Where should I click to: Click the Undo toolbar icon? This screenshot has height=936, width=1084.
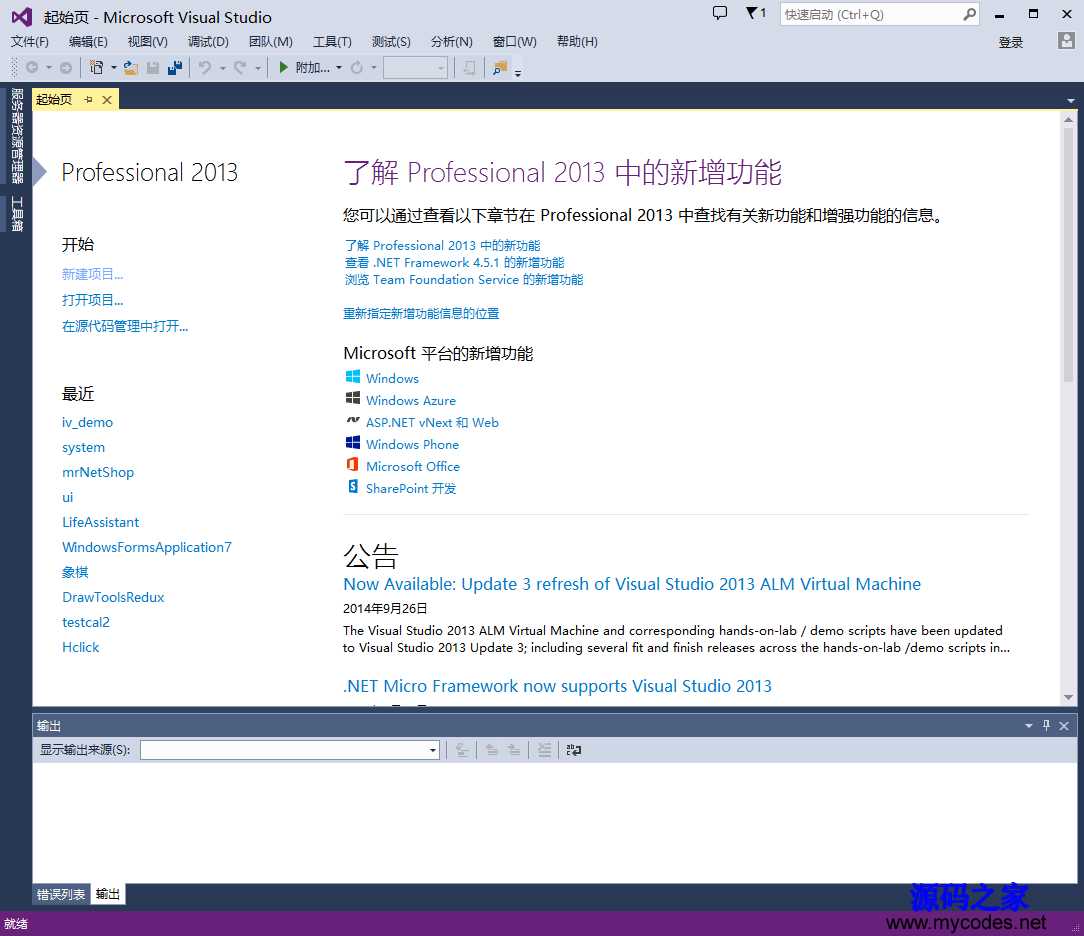pos(205,68)
